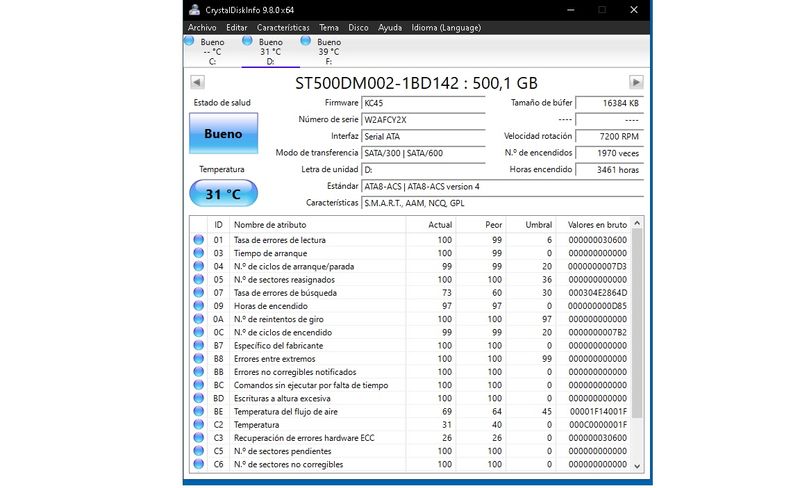Image resolution: width=800 pixels, height=488 pixels.
Task: Click the buffer size field 16384 KB
Action: tap(609, 103)
